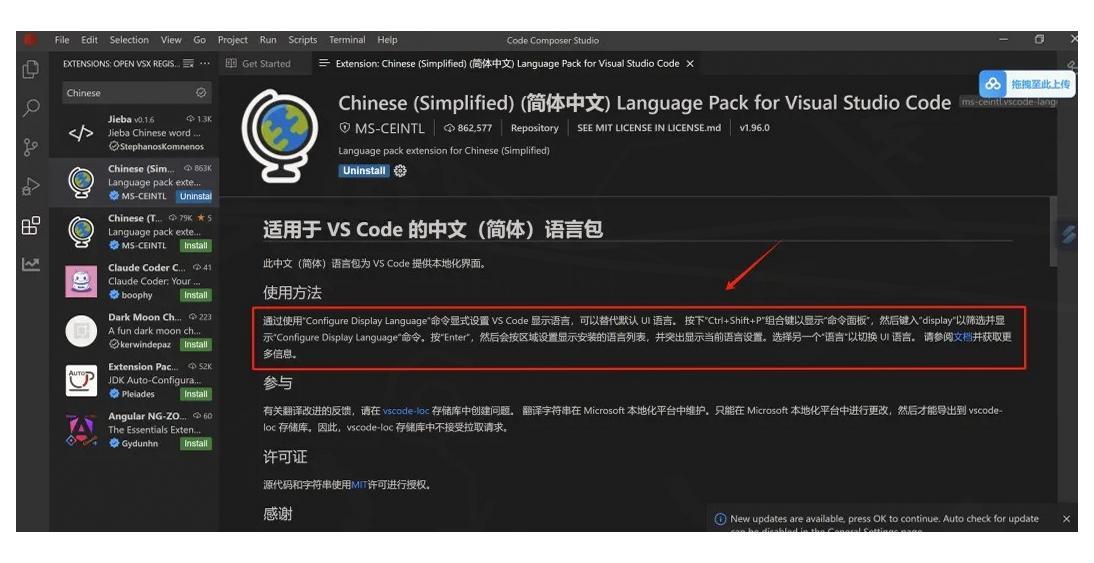Open the chart-line icon in activity bar
The width and height of the screenshot is (1094, 563).
tap(31, 264)
